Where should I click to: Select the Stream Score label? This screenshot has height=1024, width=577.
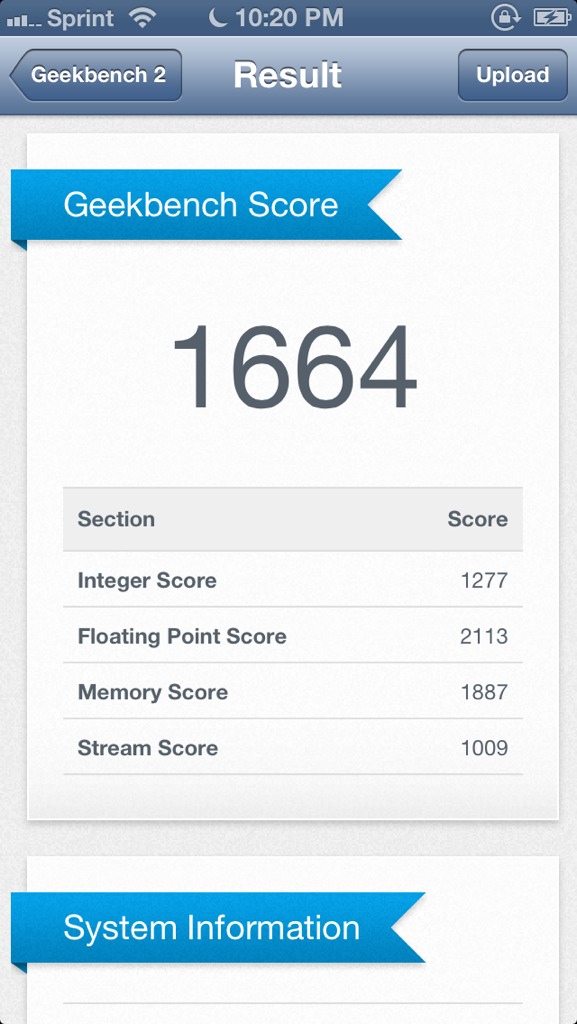coord(148,748)
